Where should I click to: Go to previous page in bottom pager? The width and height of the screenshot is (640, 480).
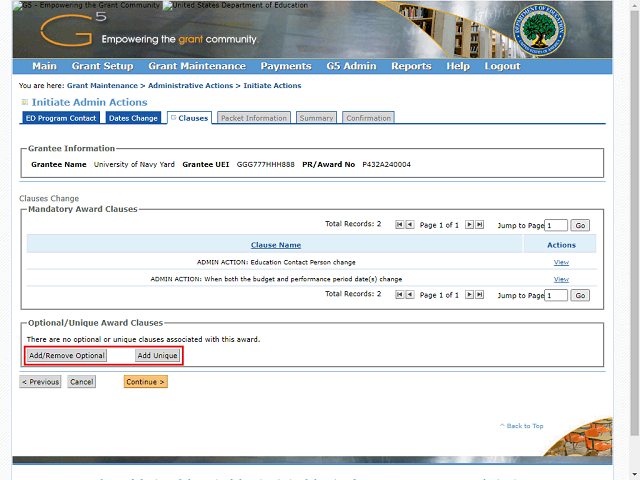(410, 295)
